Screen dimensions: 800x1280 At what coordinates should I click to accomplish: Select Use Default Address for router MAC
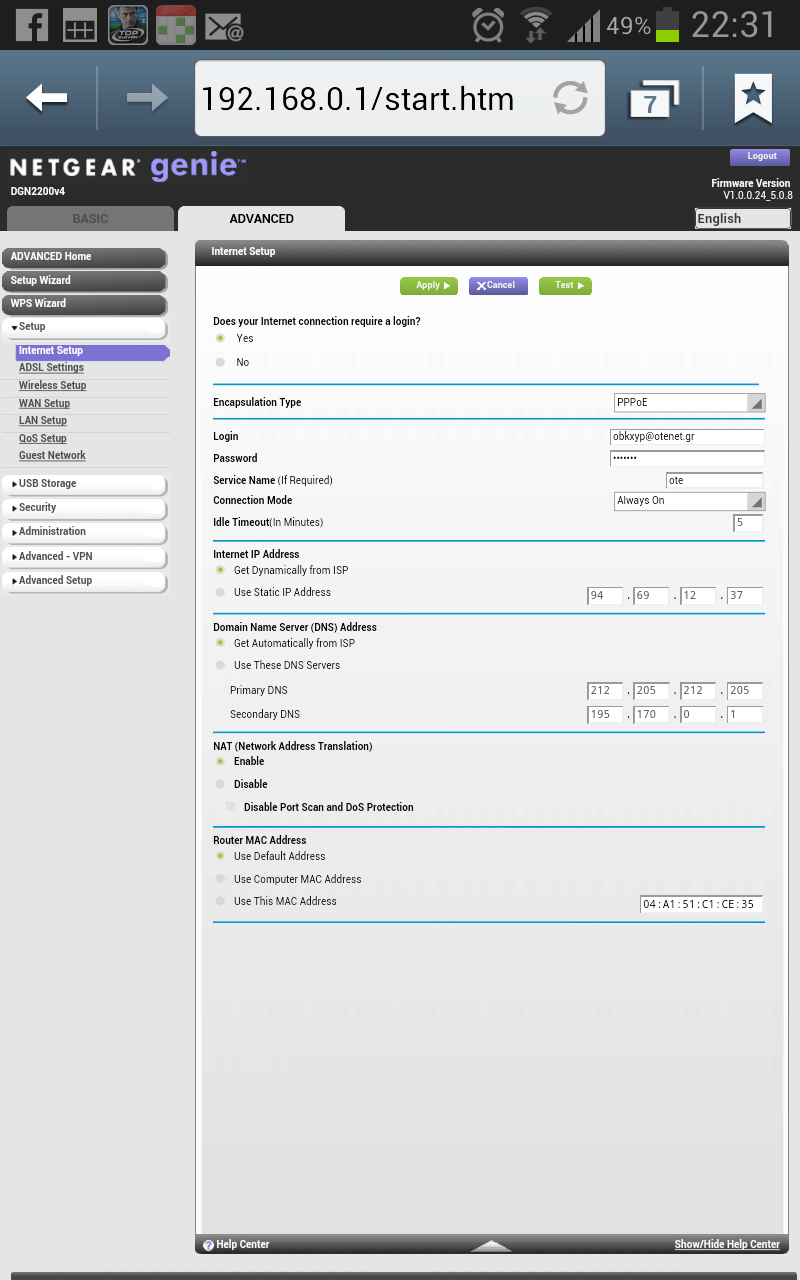(x=220, y=856)
